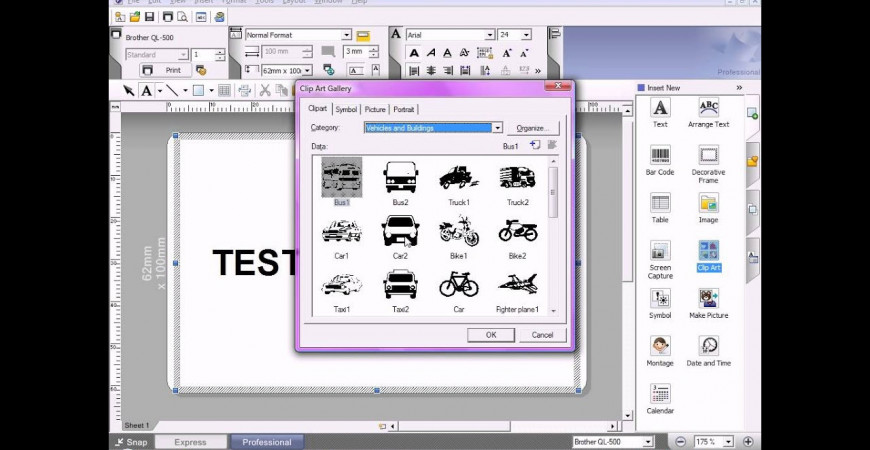The height and width of the screenshot is (450, 870).
Task: Click the Decorative Frame icon
Action: (x=709, y=165)
